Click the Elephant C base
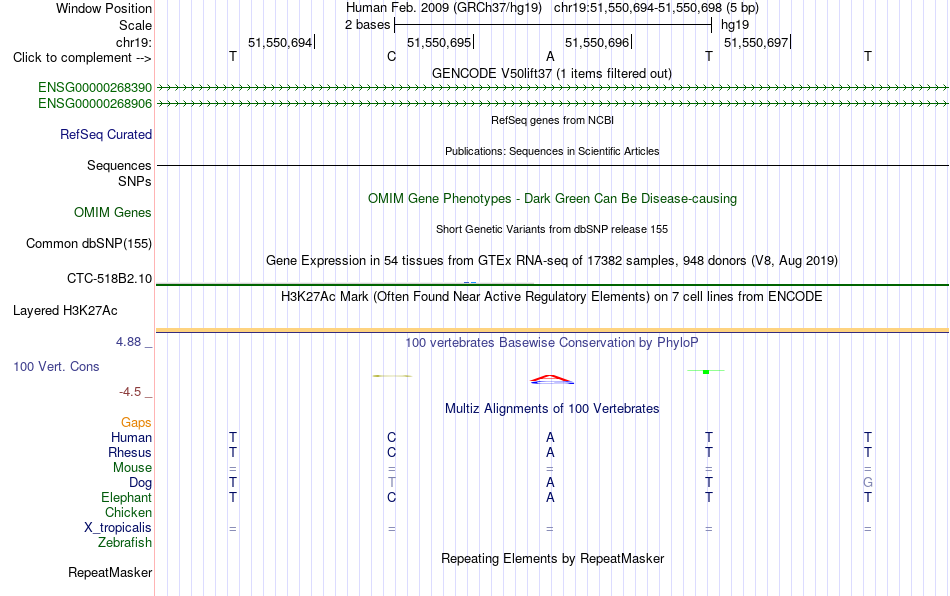 click(391, 498)
